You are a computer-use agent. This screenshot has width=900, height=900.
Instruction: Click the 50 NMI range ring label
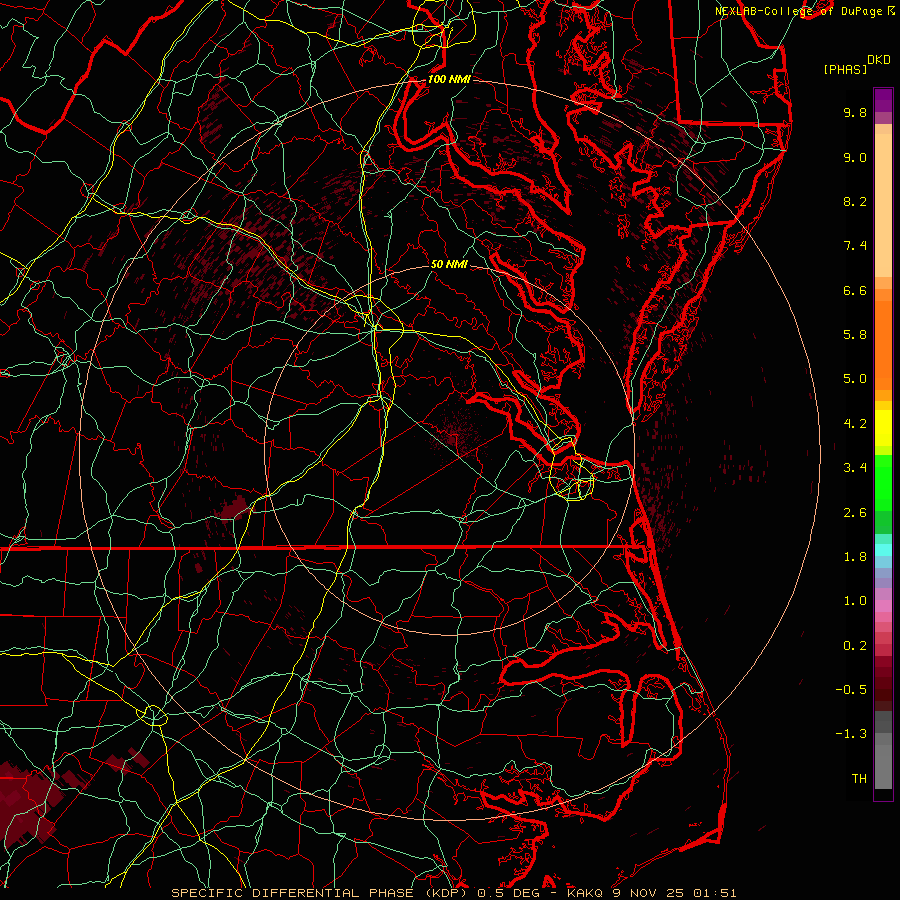pos(449,265)
